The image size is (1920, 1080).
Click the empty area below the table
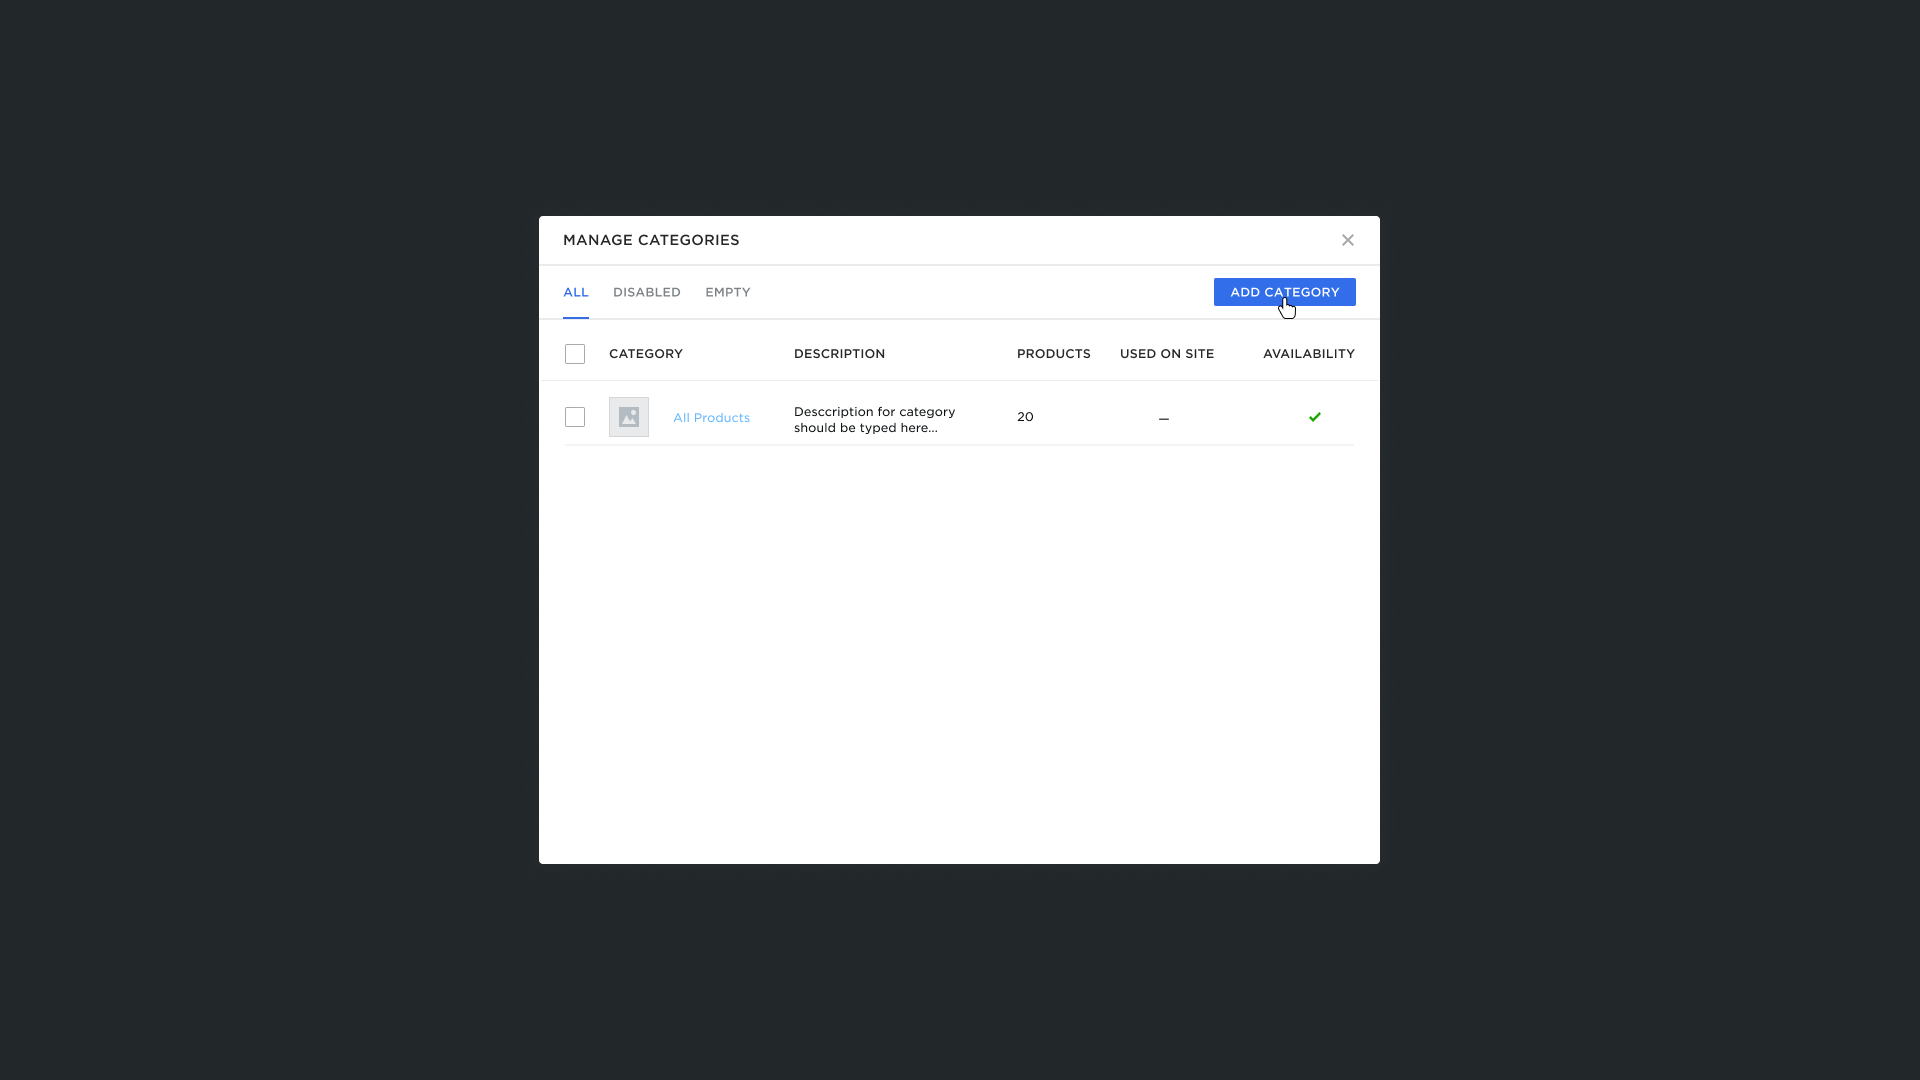958,650
